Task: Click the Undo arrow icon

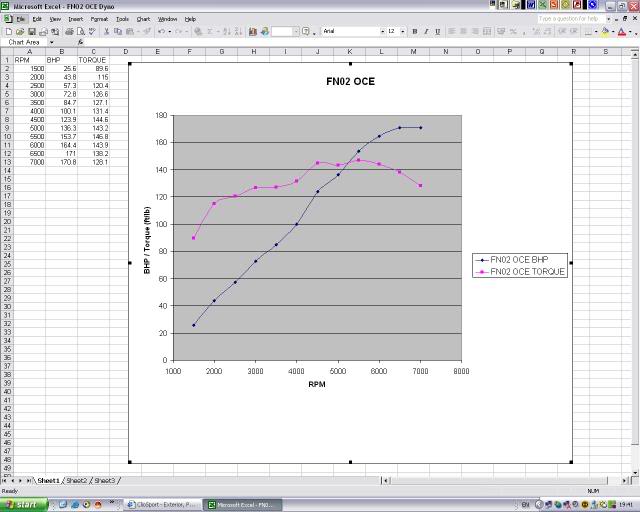Action: click(162, 31)
